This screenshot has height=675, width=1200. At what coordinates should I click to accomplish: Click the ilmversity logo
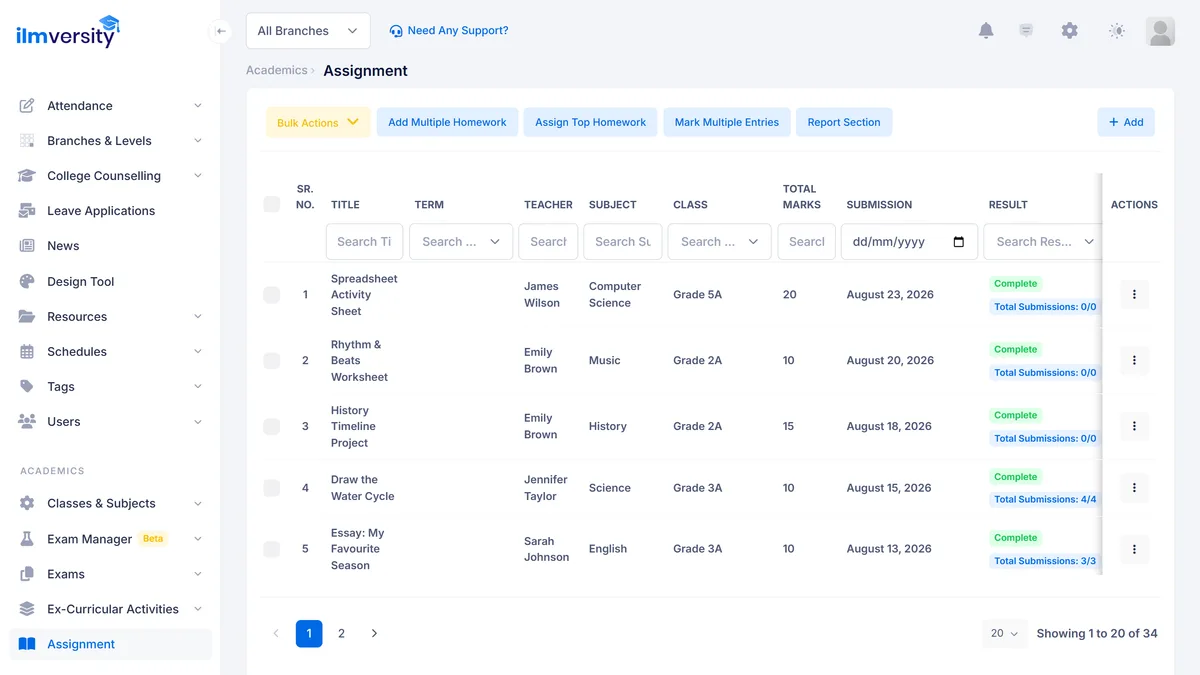click(67, 33)
